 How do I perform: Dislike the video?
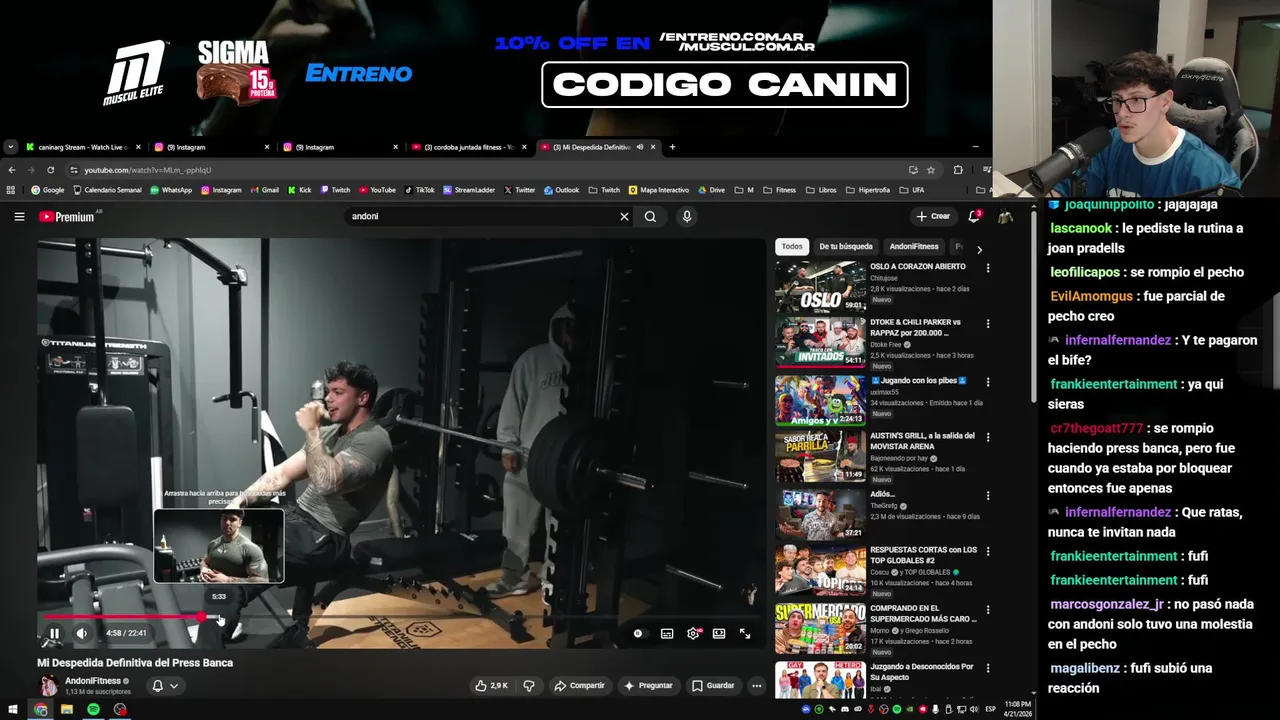click(529, 685)
